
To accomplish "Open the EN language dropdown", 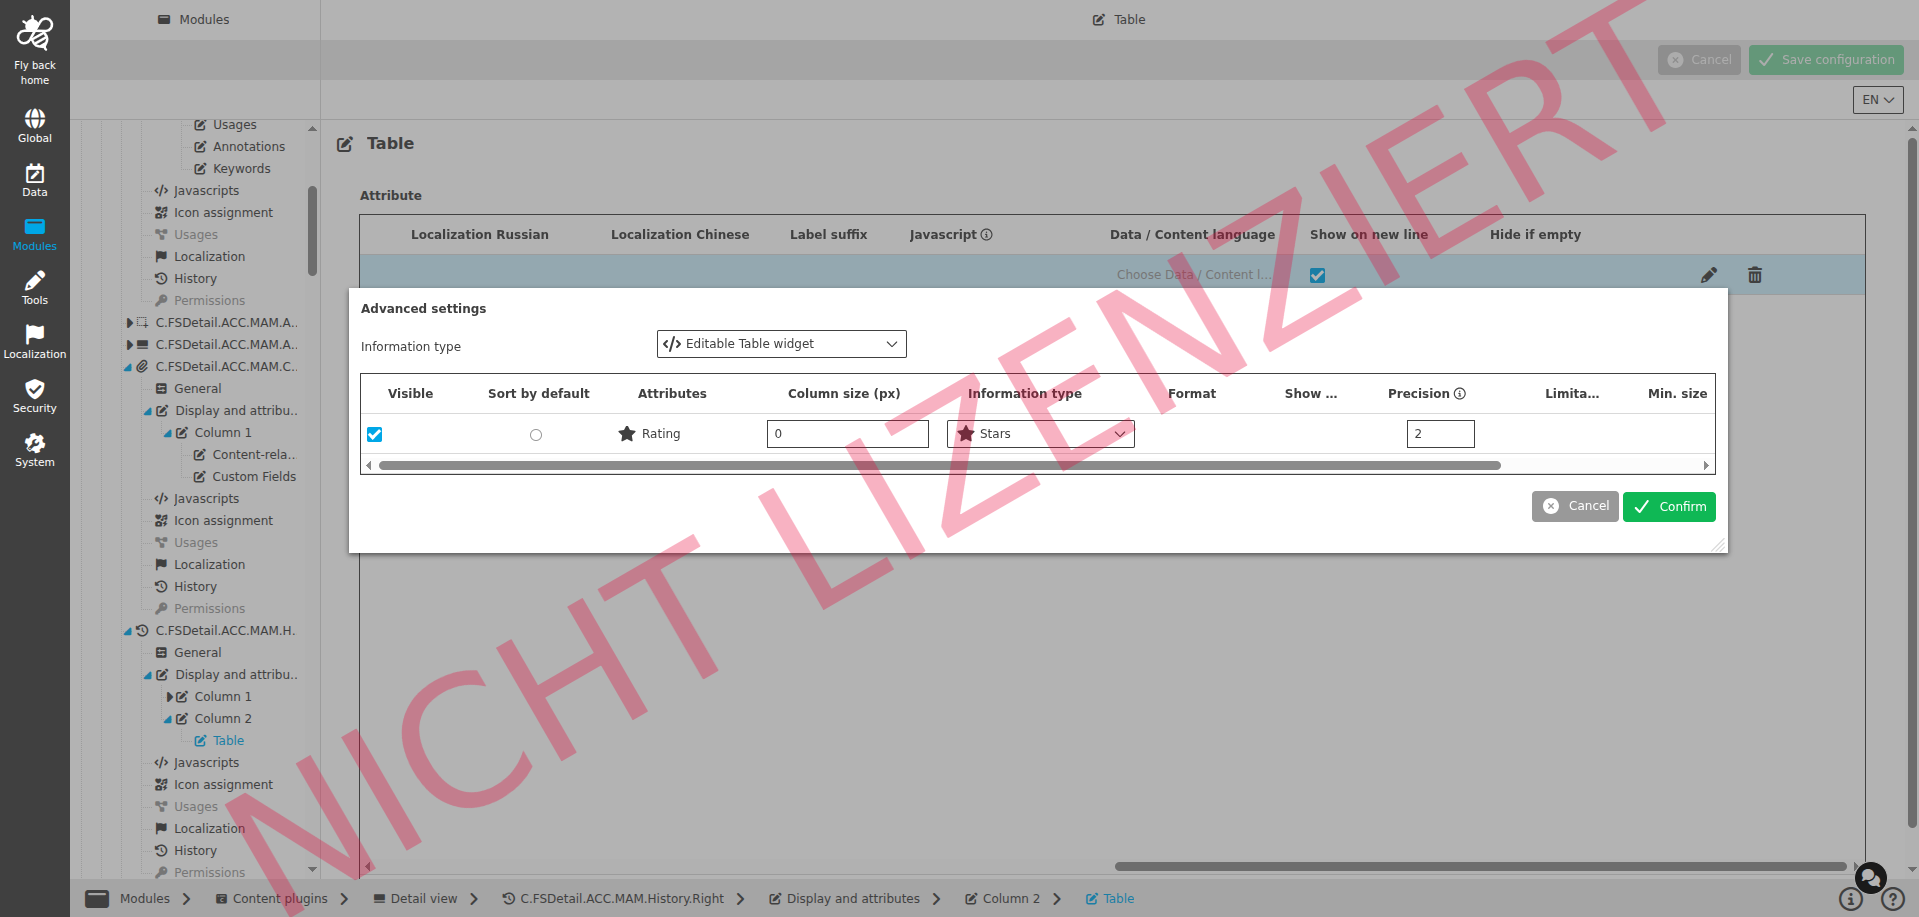I will (x=1878, y=100).
